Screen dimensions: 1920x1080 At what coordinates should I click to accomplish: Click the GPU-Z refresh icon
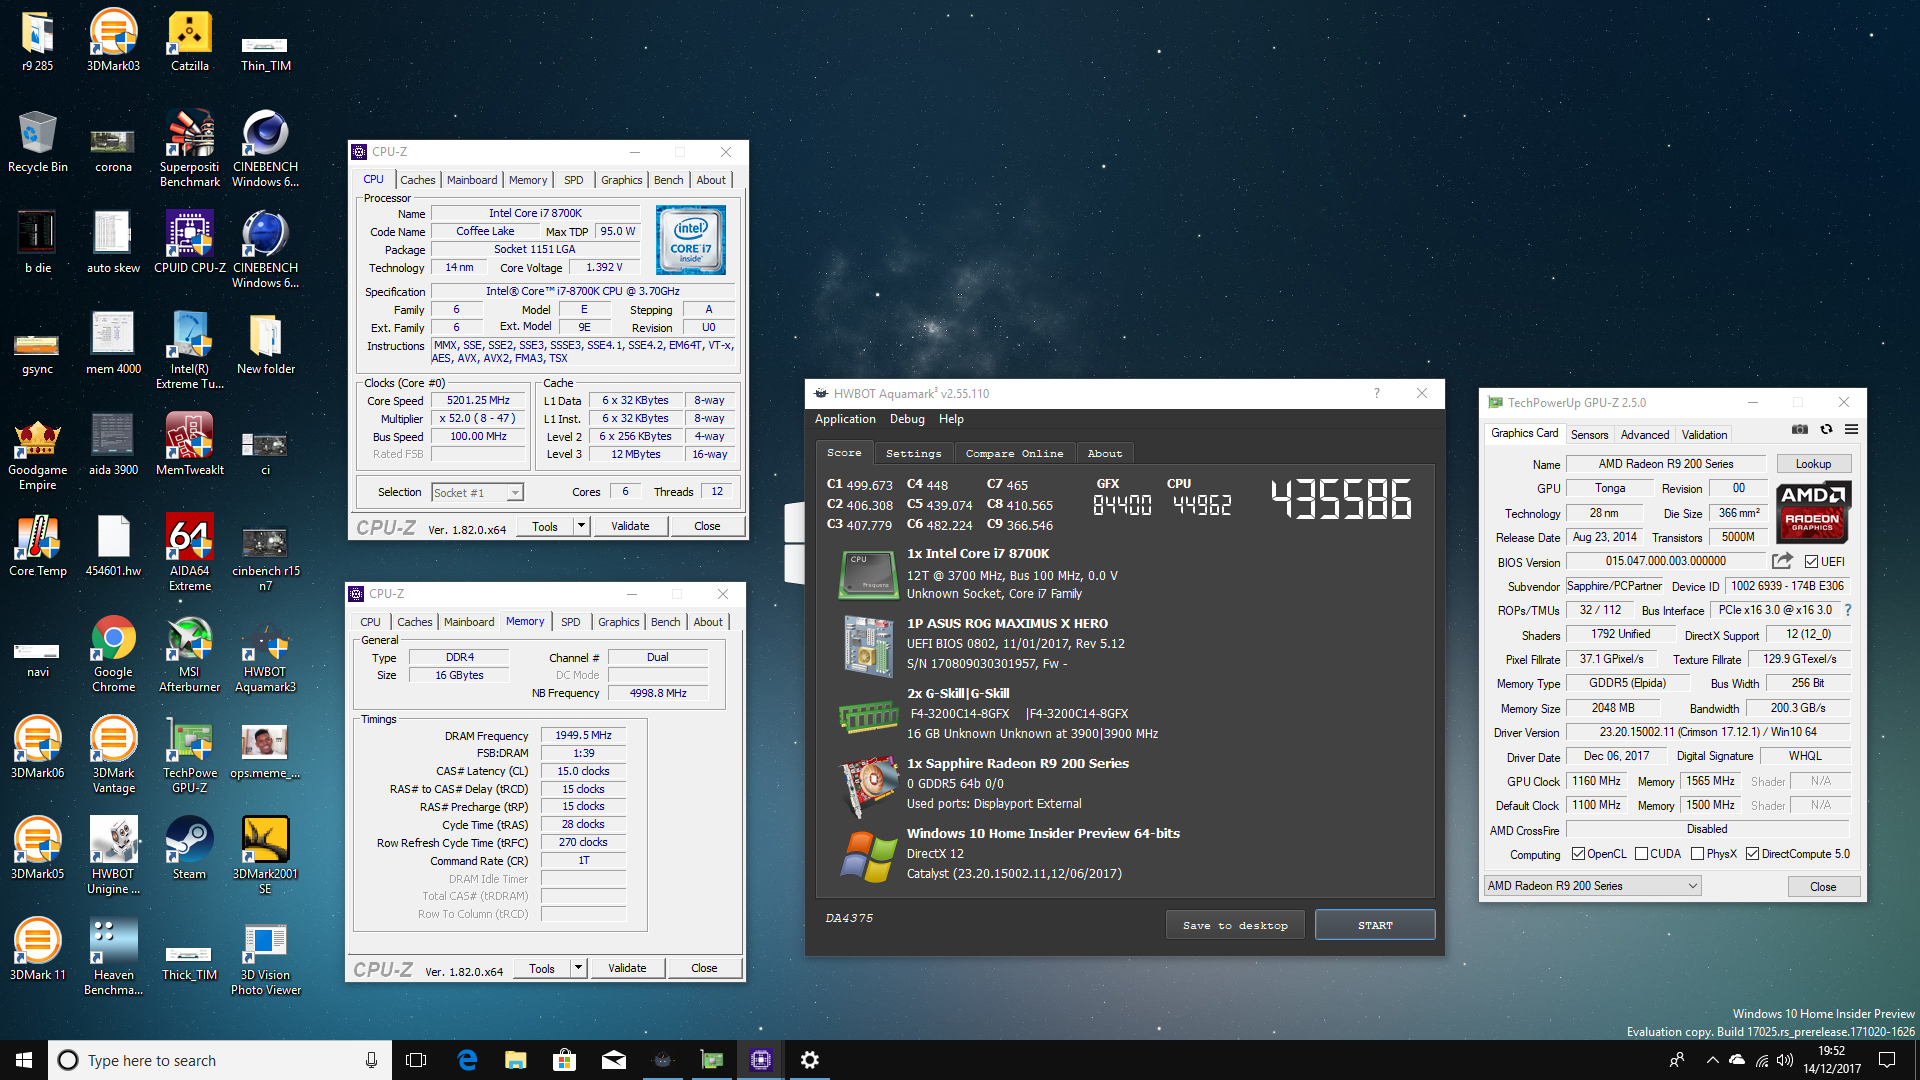click(x=1826, y=429)
